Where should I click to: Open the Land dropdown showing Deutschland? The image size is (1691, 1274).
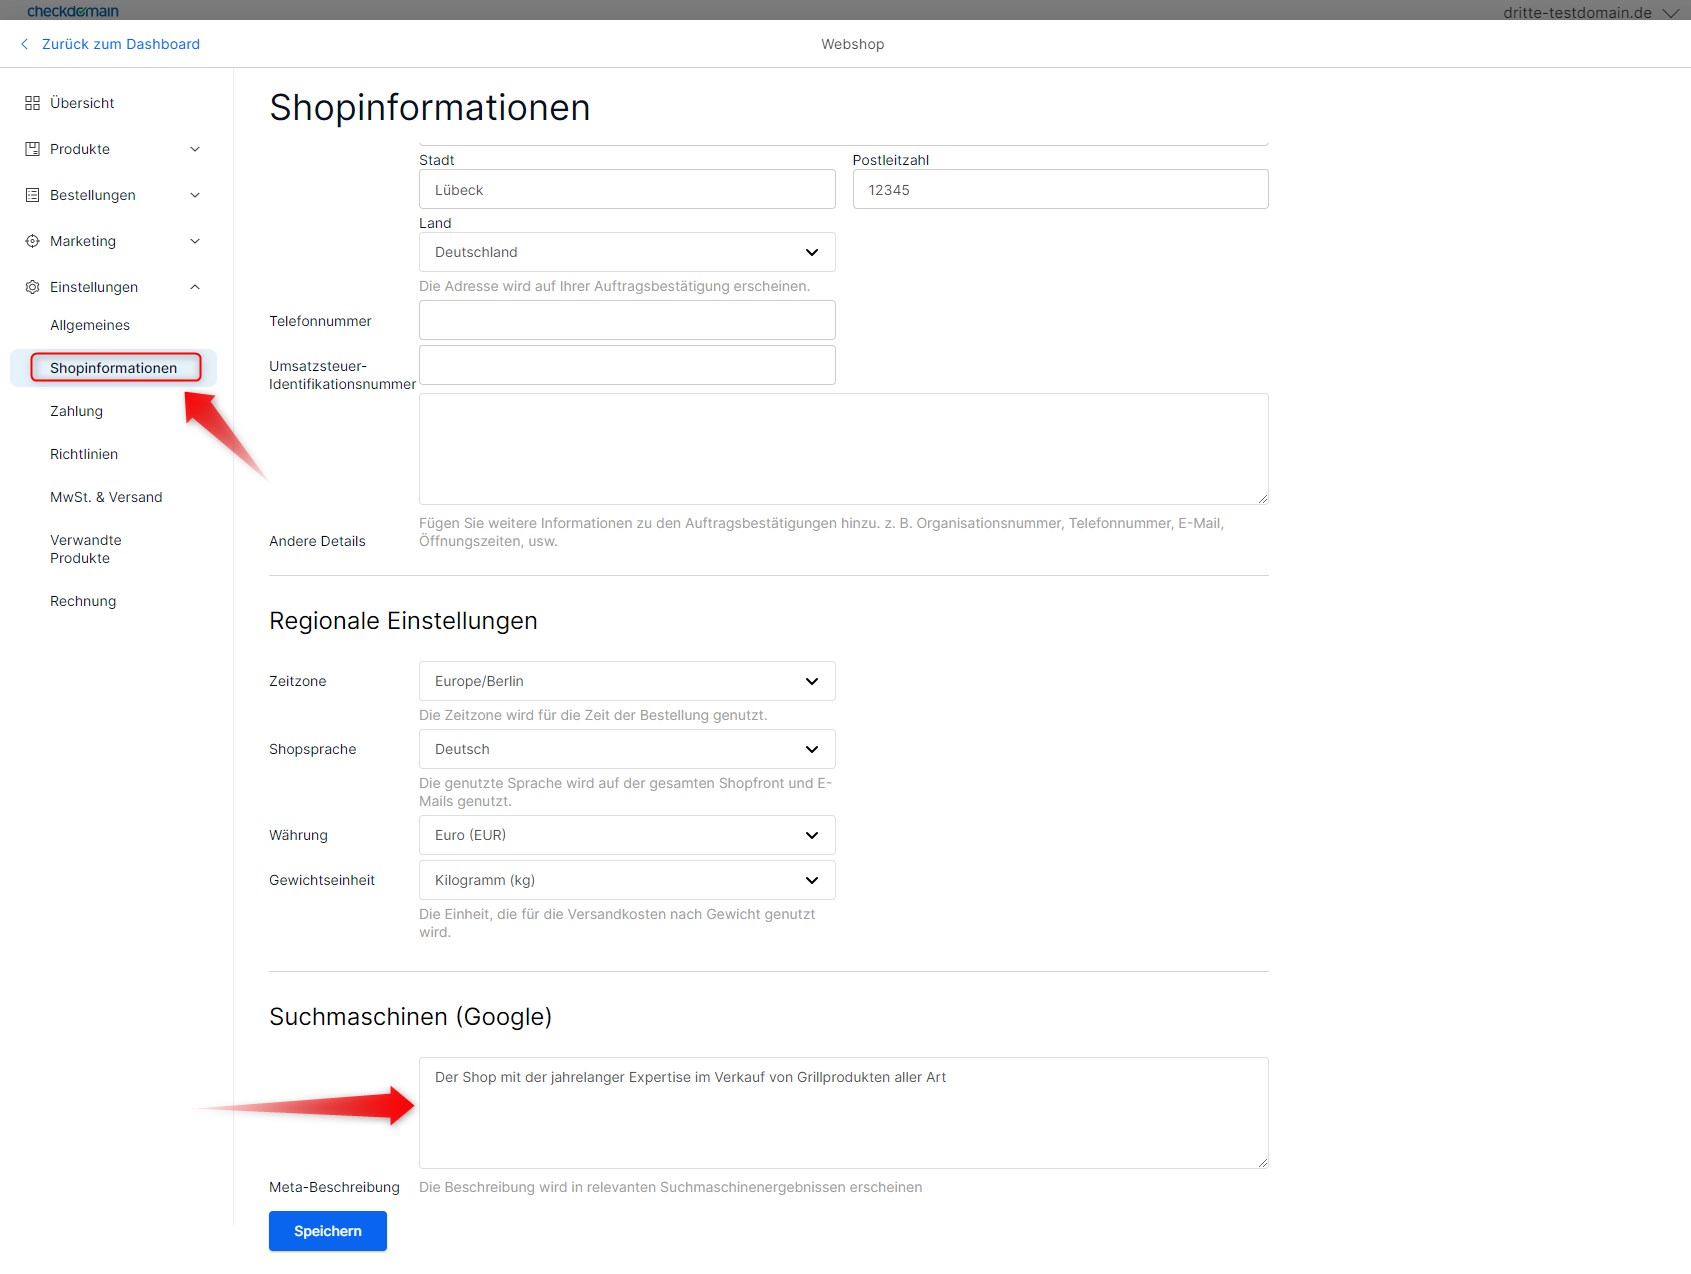[x=626, y=252]
